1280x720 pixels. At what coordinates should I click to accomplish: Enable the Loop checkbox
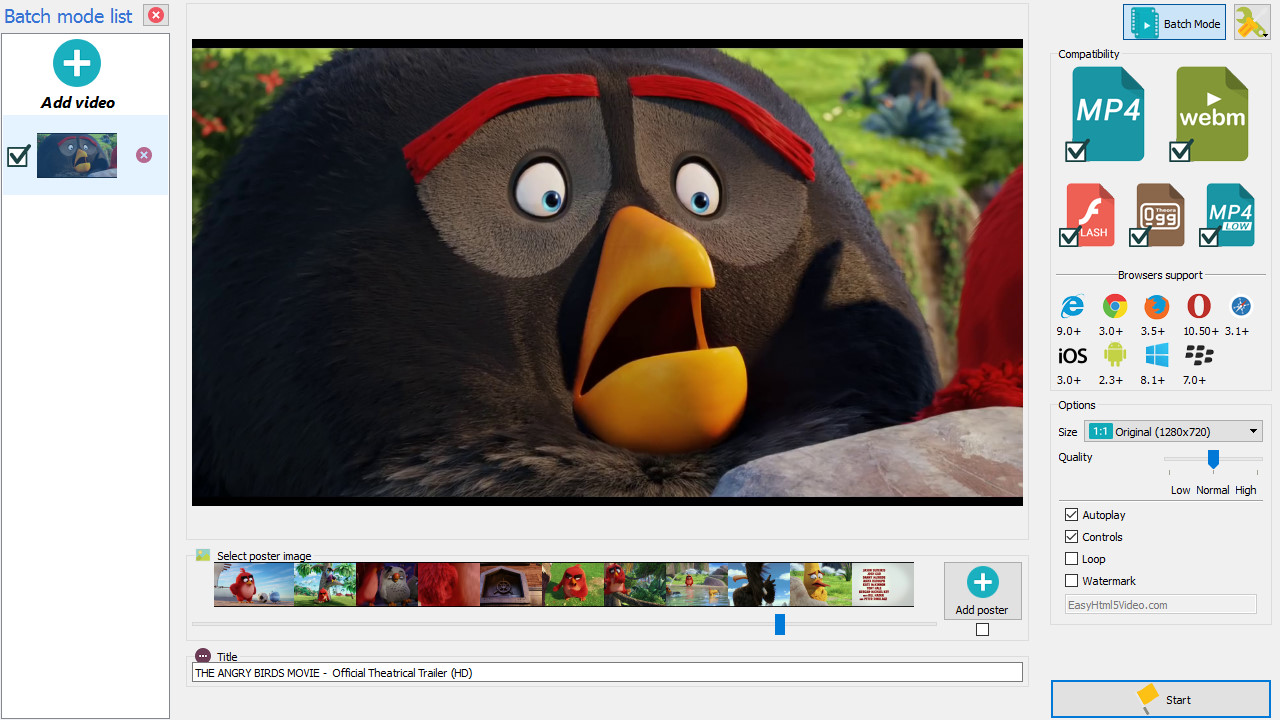tap(1072, 559)
